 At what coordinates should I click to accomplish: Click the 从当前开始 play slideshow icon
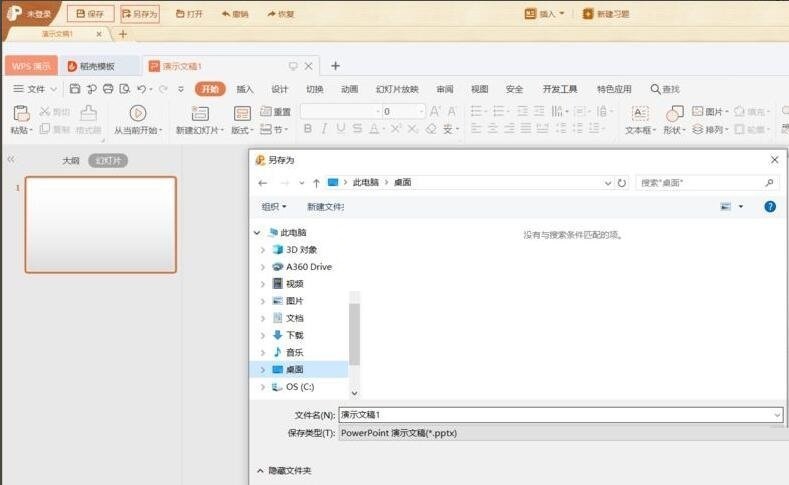(x=138, y=113)
